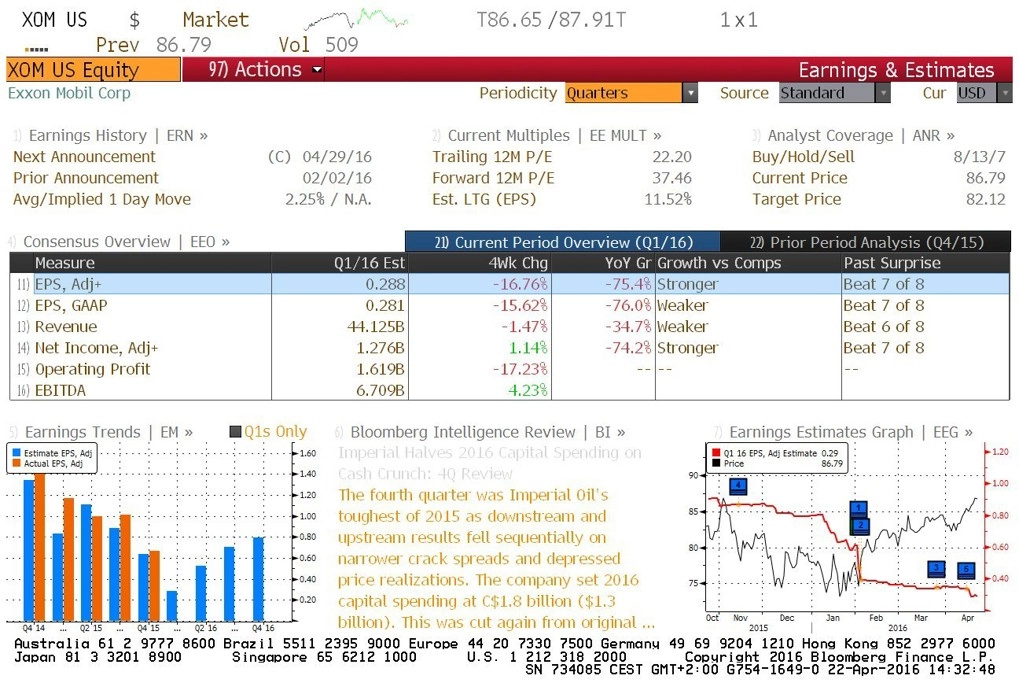The width and height of the screenshot is (1019, 683).
Task: Click event marker 4 on the estimates graph
Action: pos(738,486)
